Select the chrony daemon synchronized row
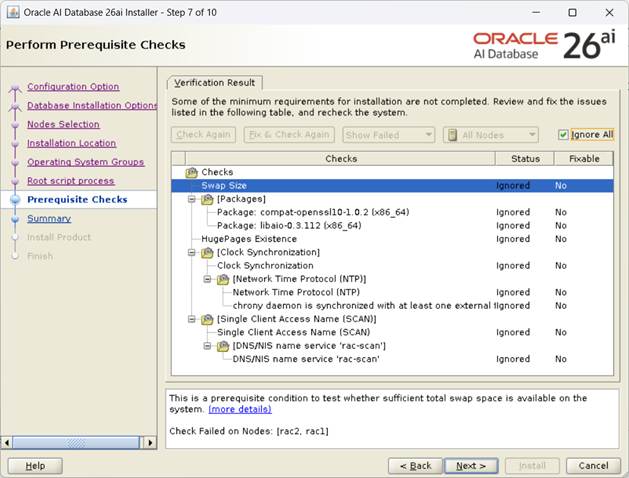 [392, 306]
